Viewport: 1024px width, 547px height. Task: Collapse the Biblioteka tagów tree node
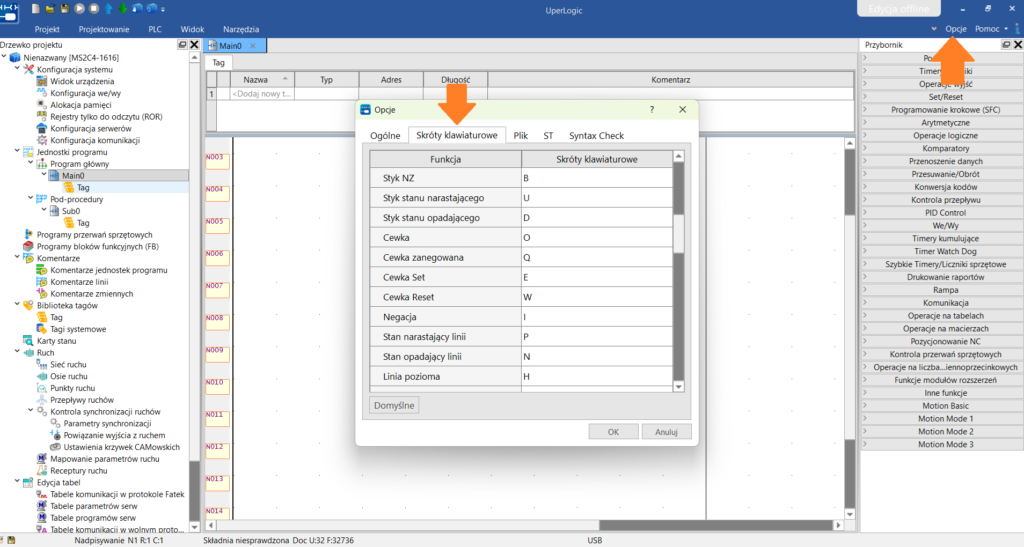point(18,305)
